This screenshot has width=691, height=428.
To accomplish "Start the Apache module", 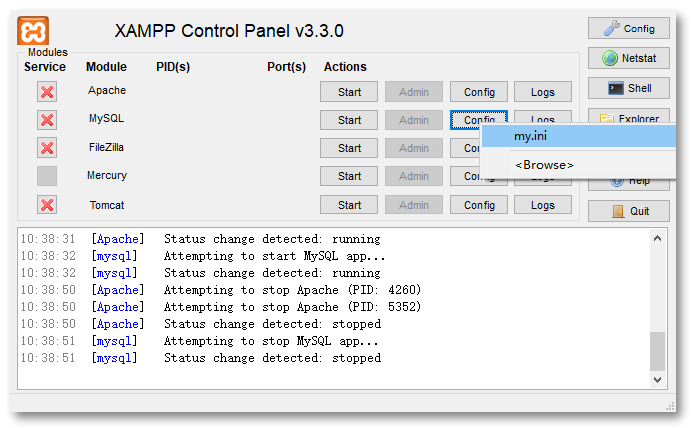I will tap(349, 92).
